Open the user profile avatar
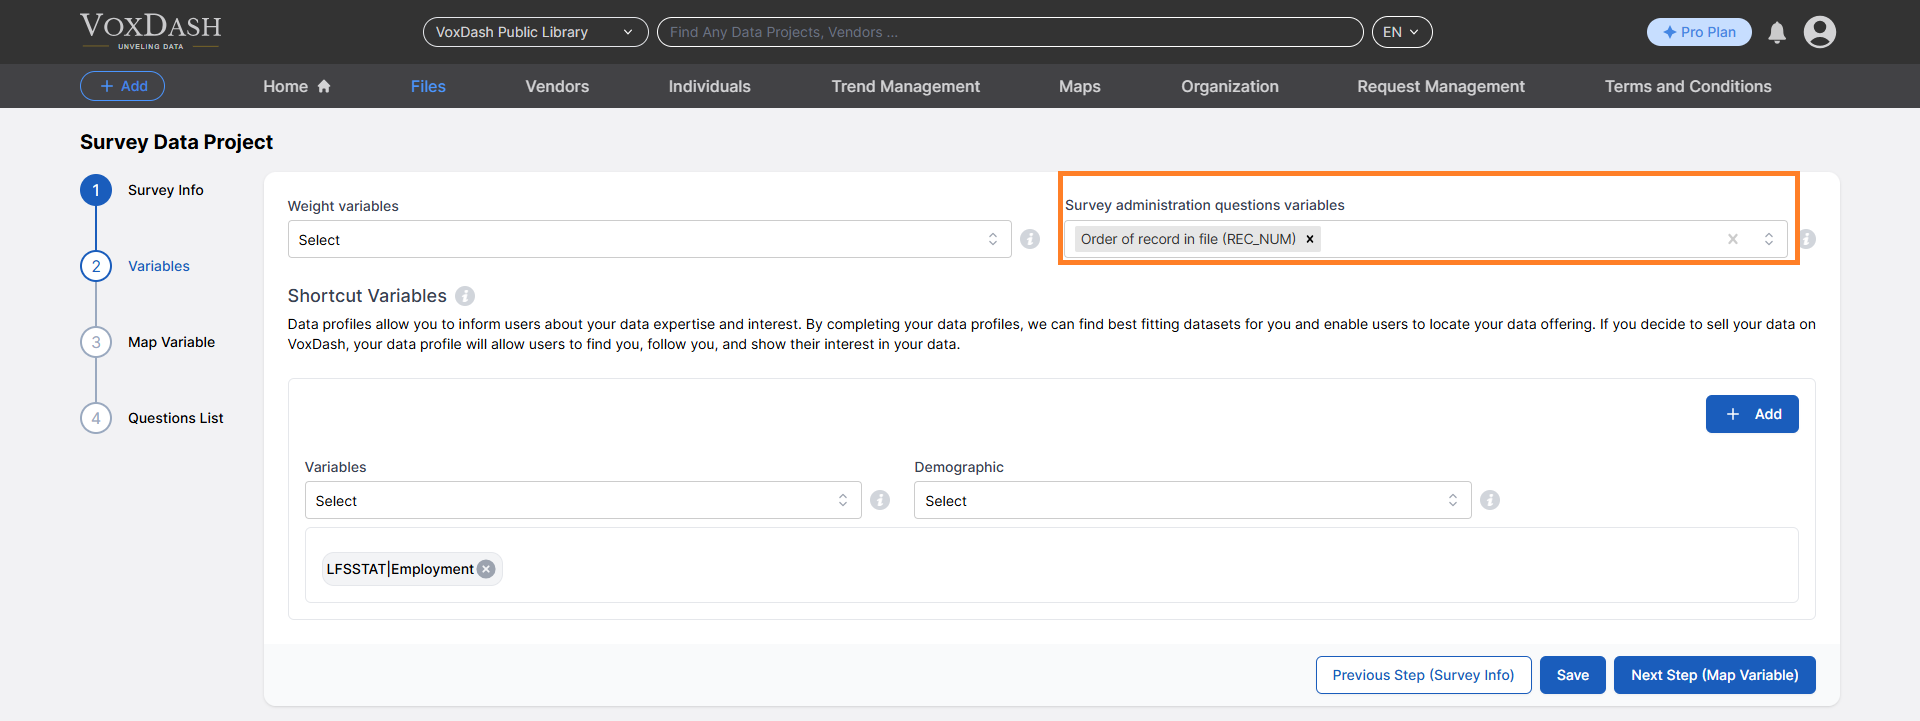1920x721 pixels. [1820, 32]
